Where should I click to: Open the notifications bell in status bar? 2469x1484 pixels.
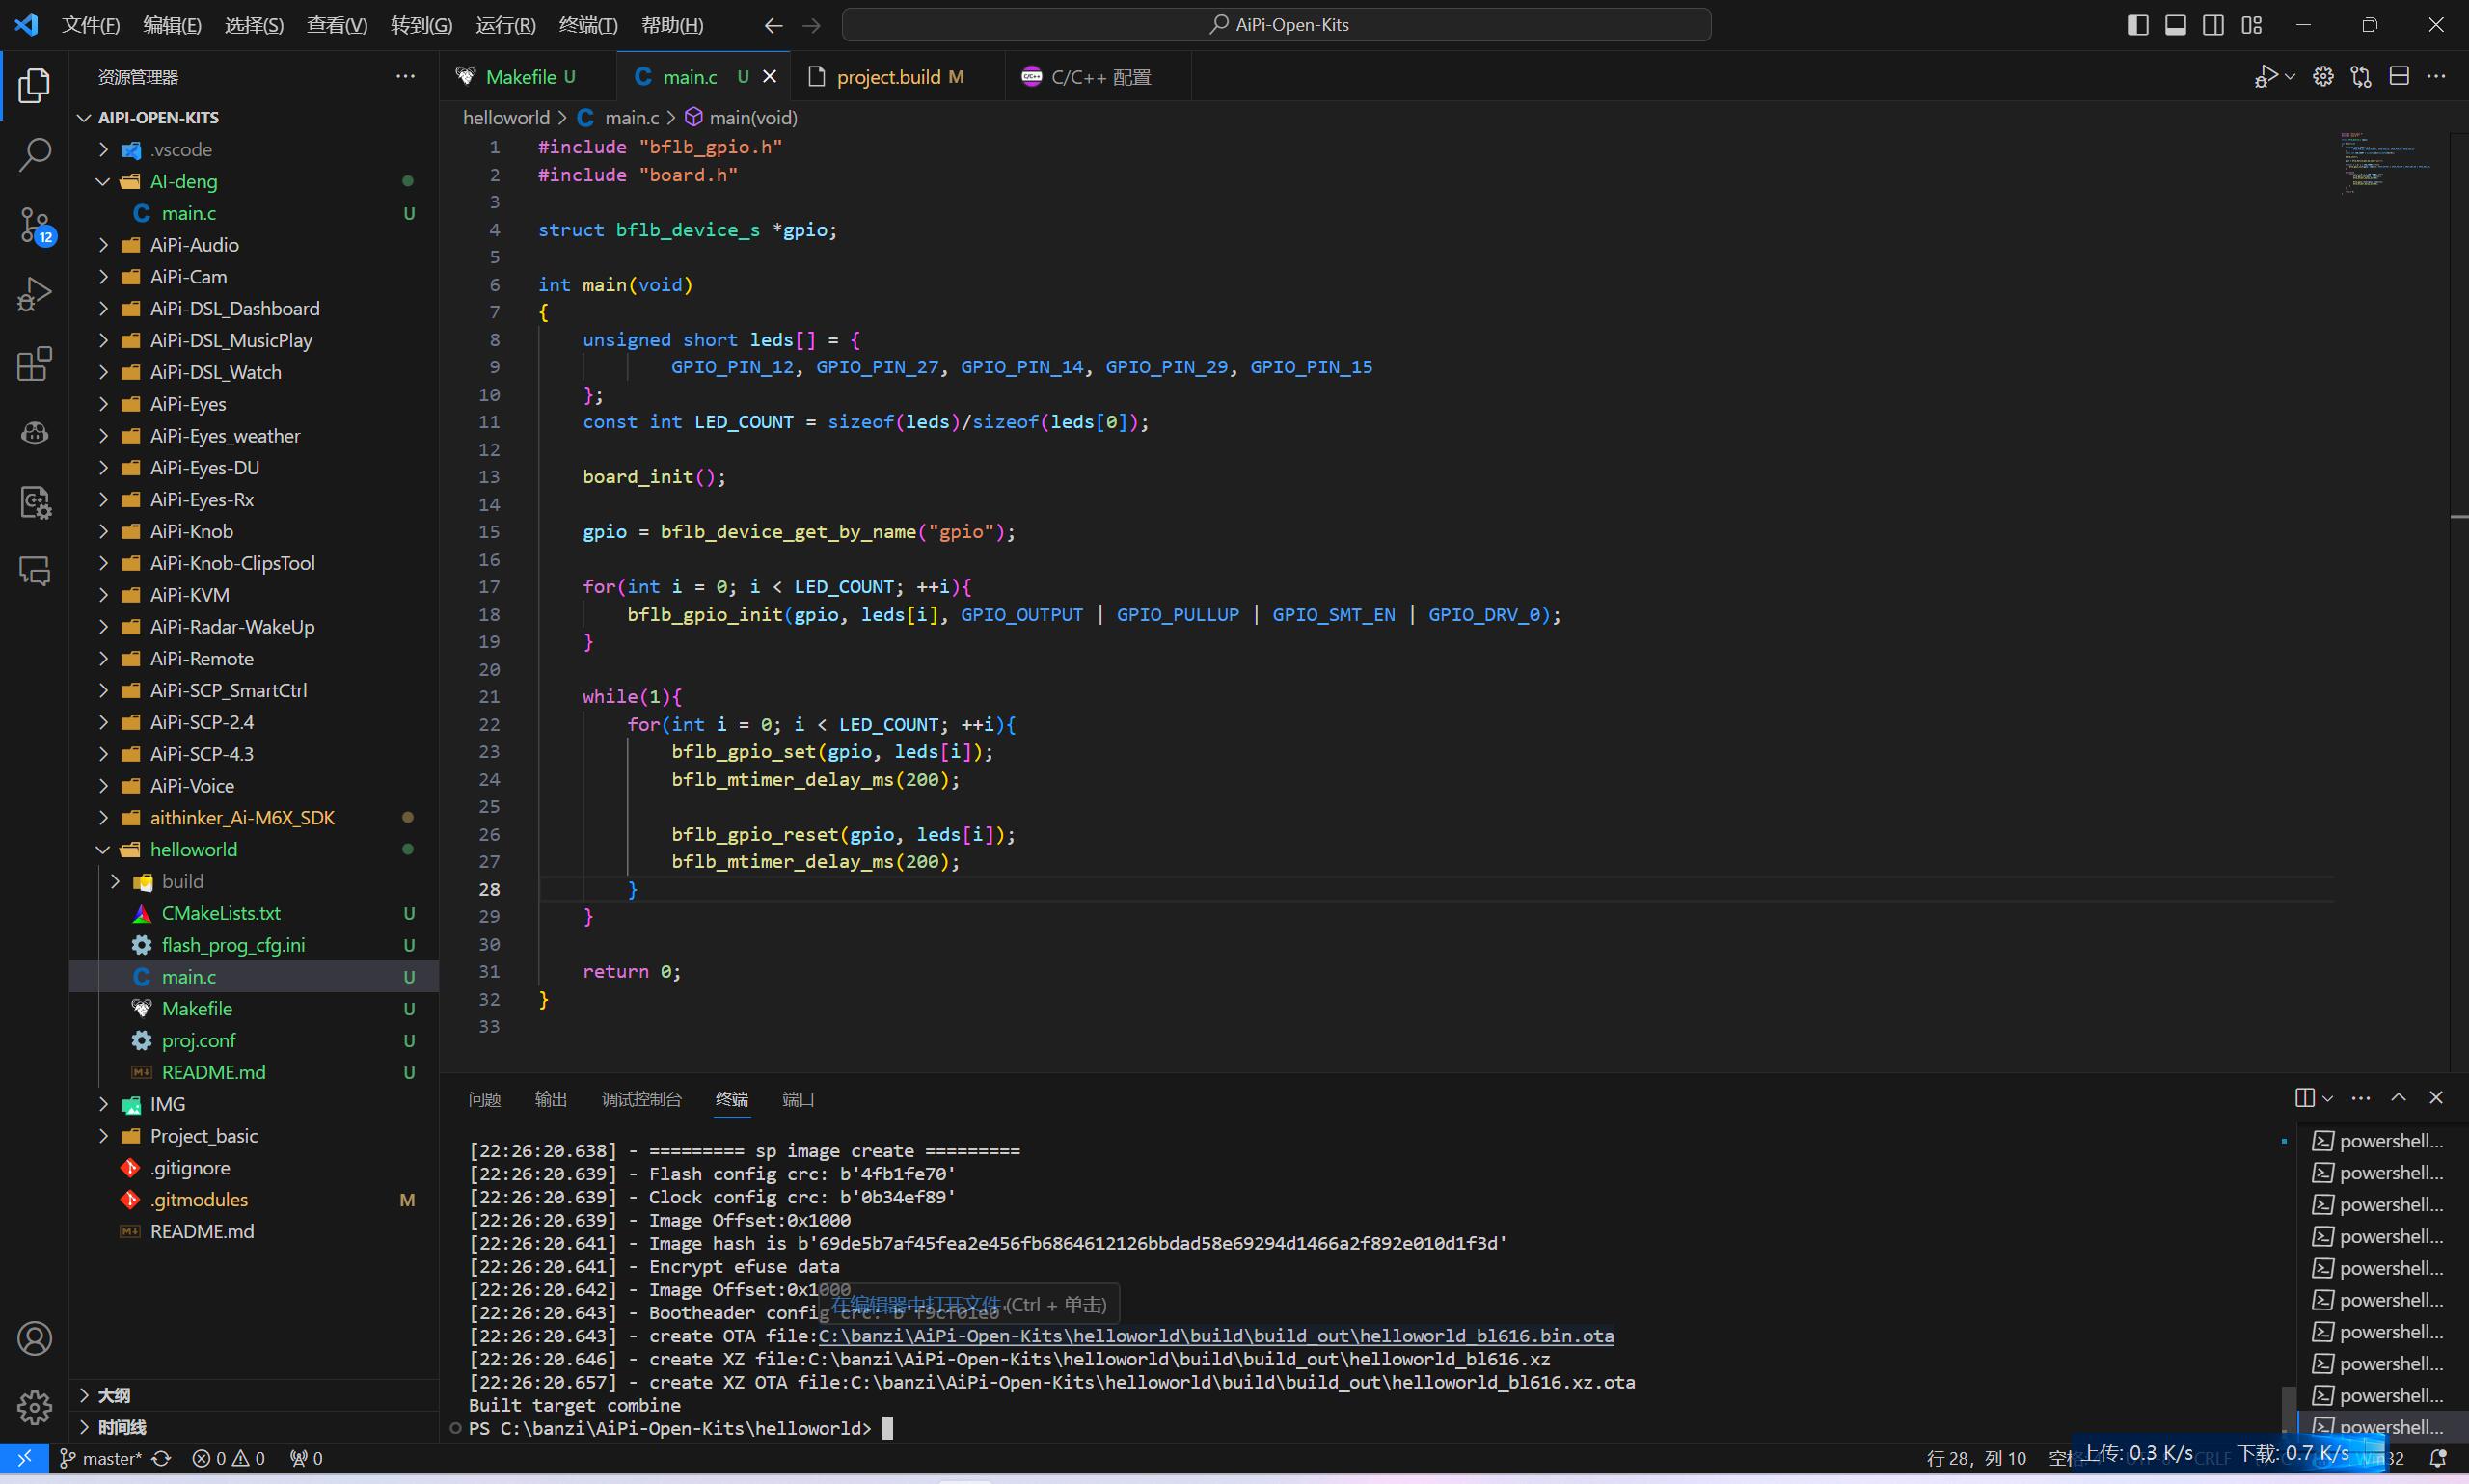(2438, 1458)
